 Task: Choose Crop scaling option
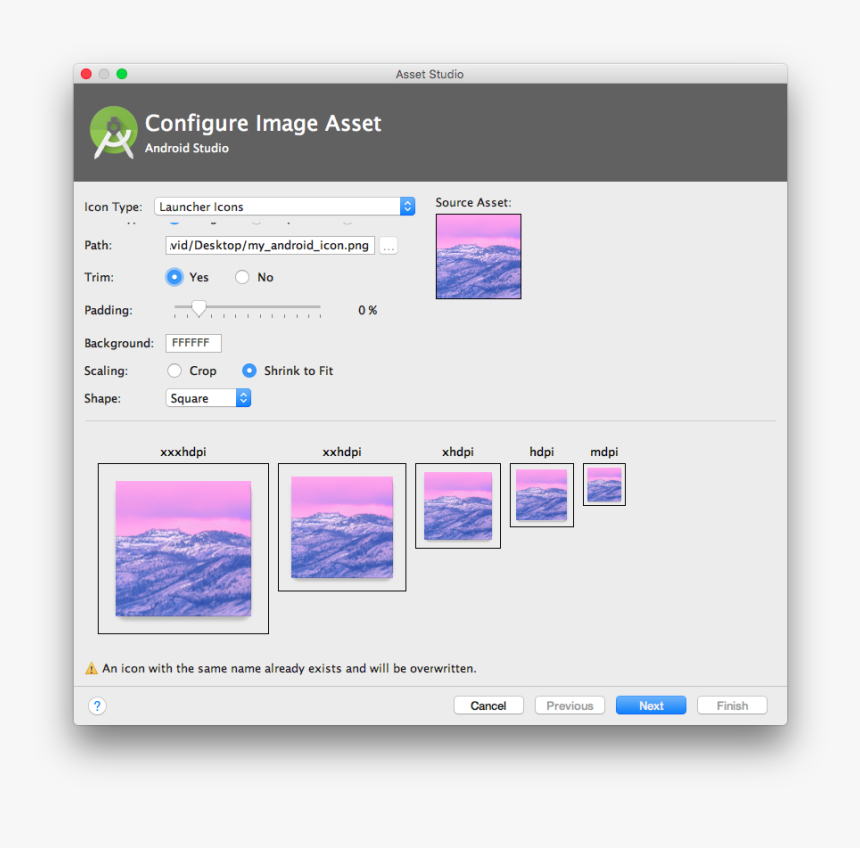pyautogui.click(x=174, y=371)
